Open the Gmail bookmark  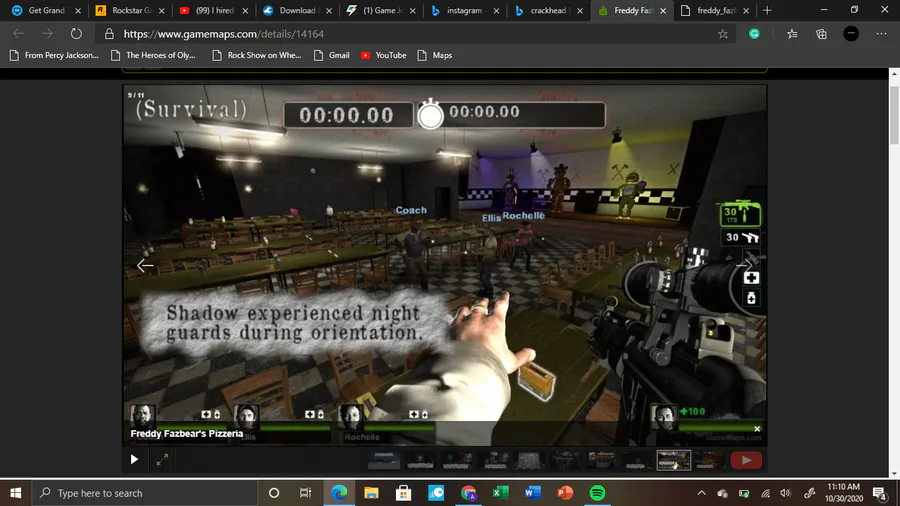point(332,55)
